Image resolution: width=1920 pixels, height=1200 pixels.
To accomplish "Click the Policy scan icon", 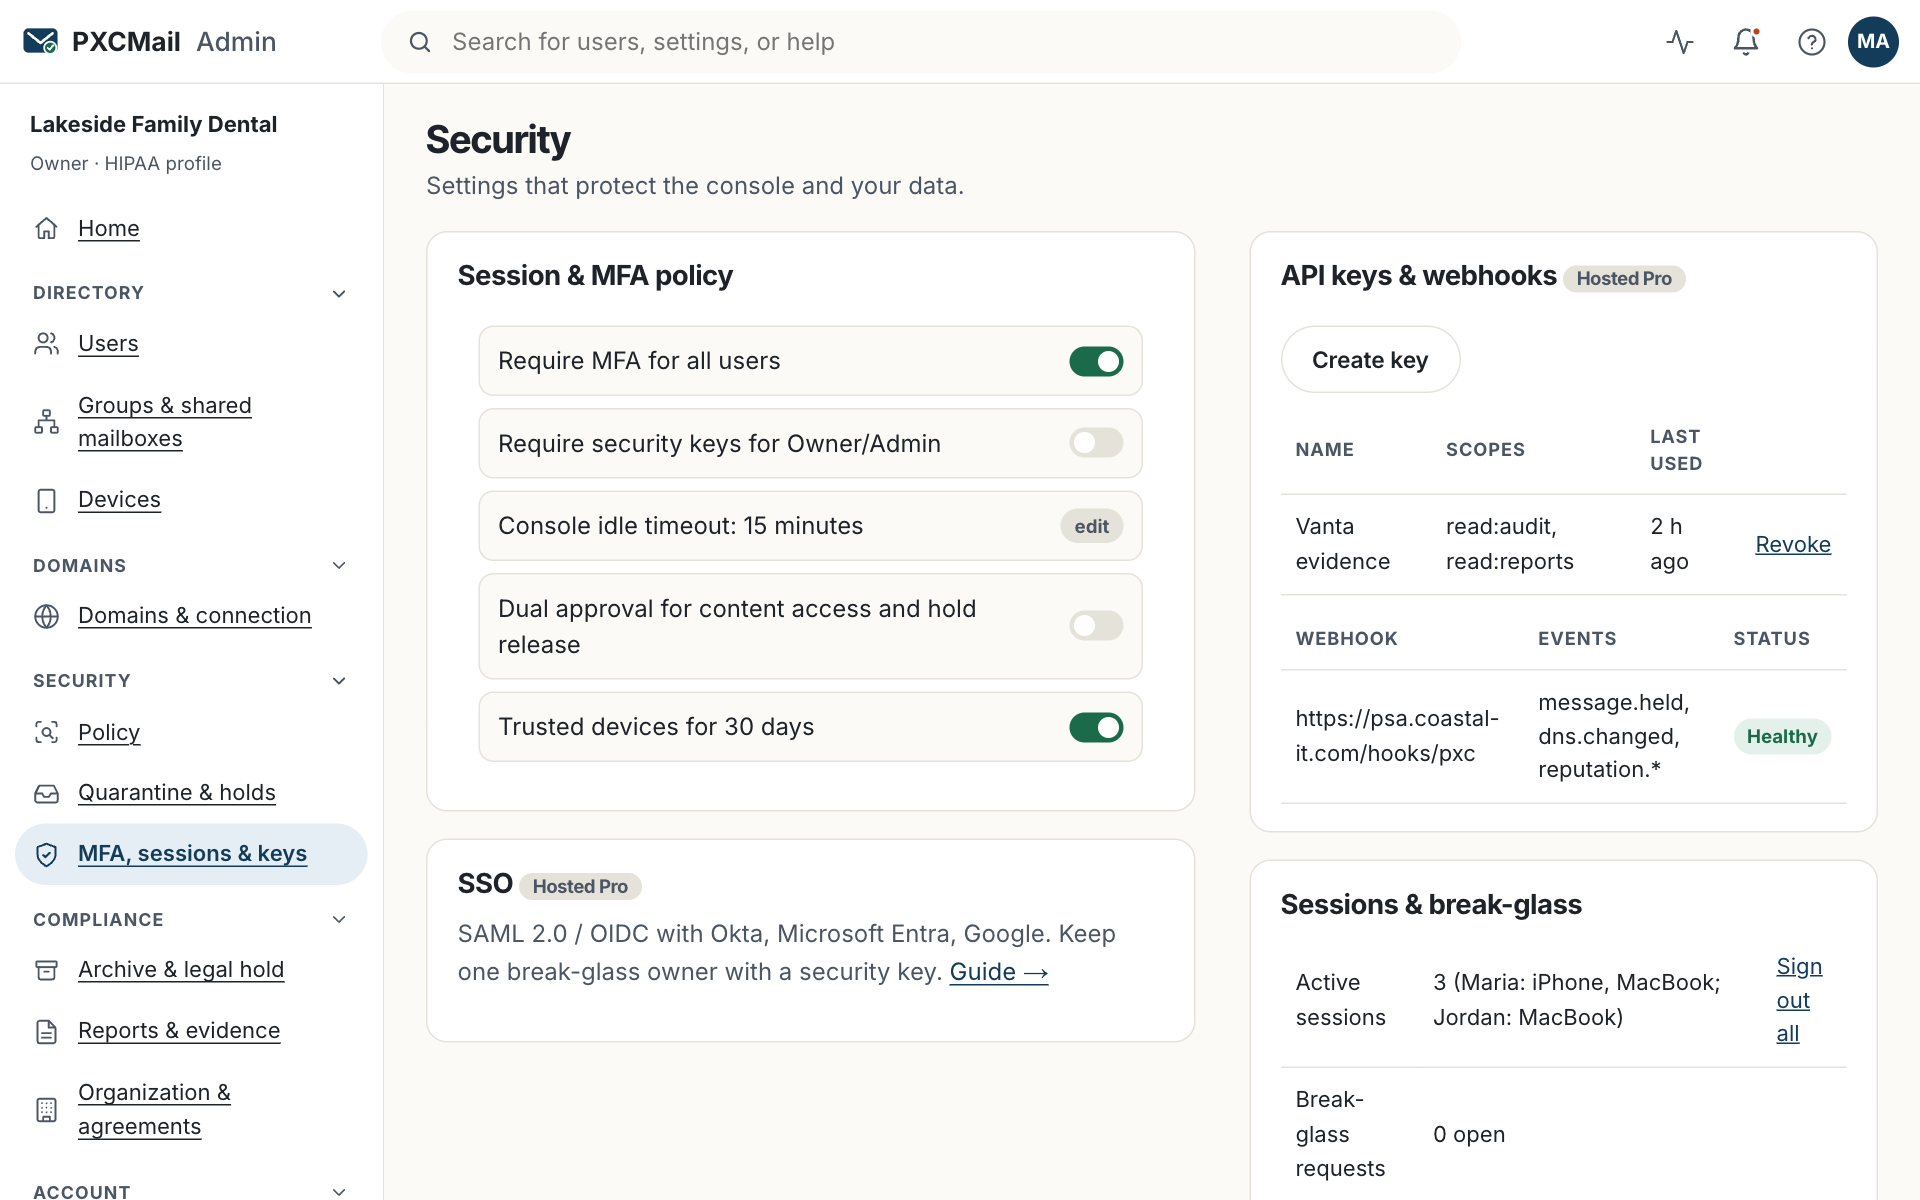I will 47,732.
